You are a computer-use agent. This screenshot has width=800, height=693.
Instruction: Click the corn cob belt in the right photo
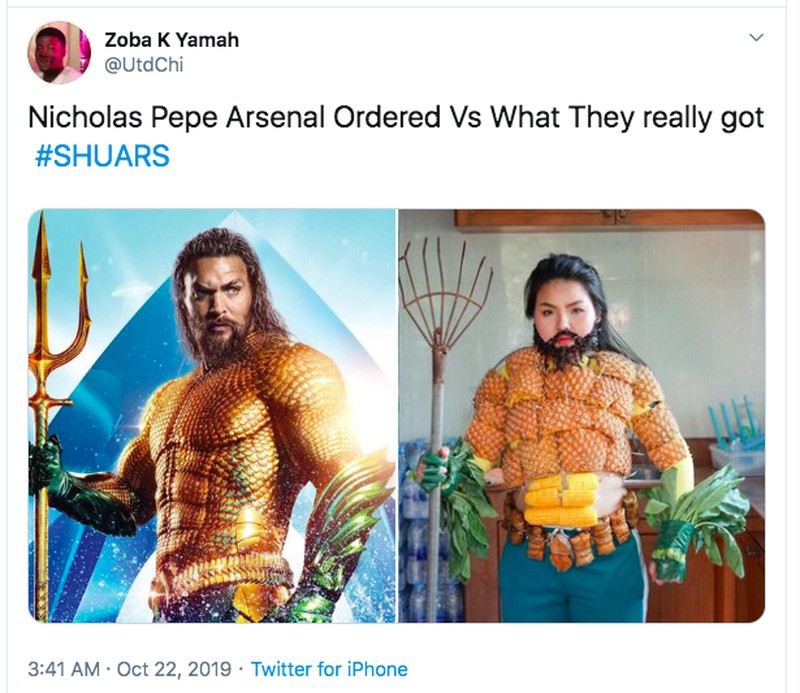pyautogui.click(x=563, y=499)
